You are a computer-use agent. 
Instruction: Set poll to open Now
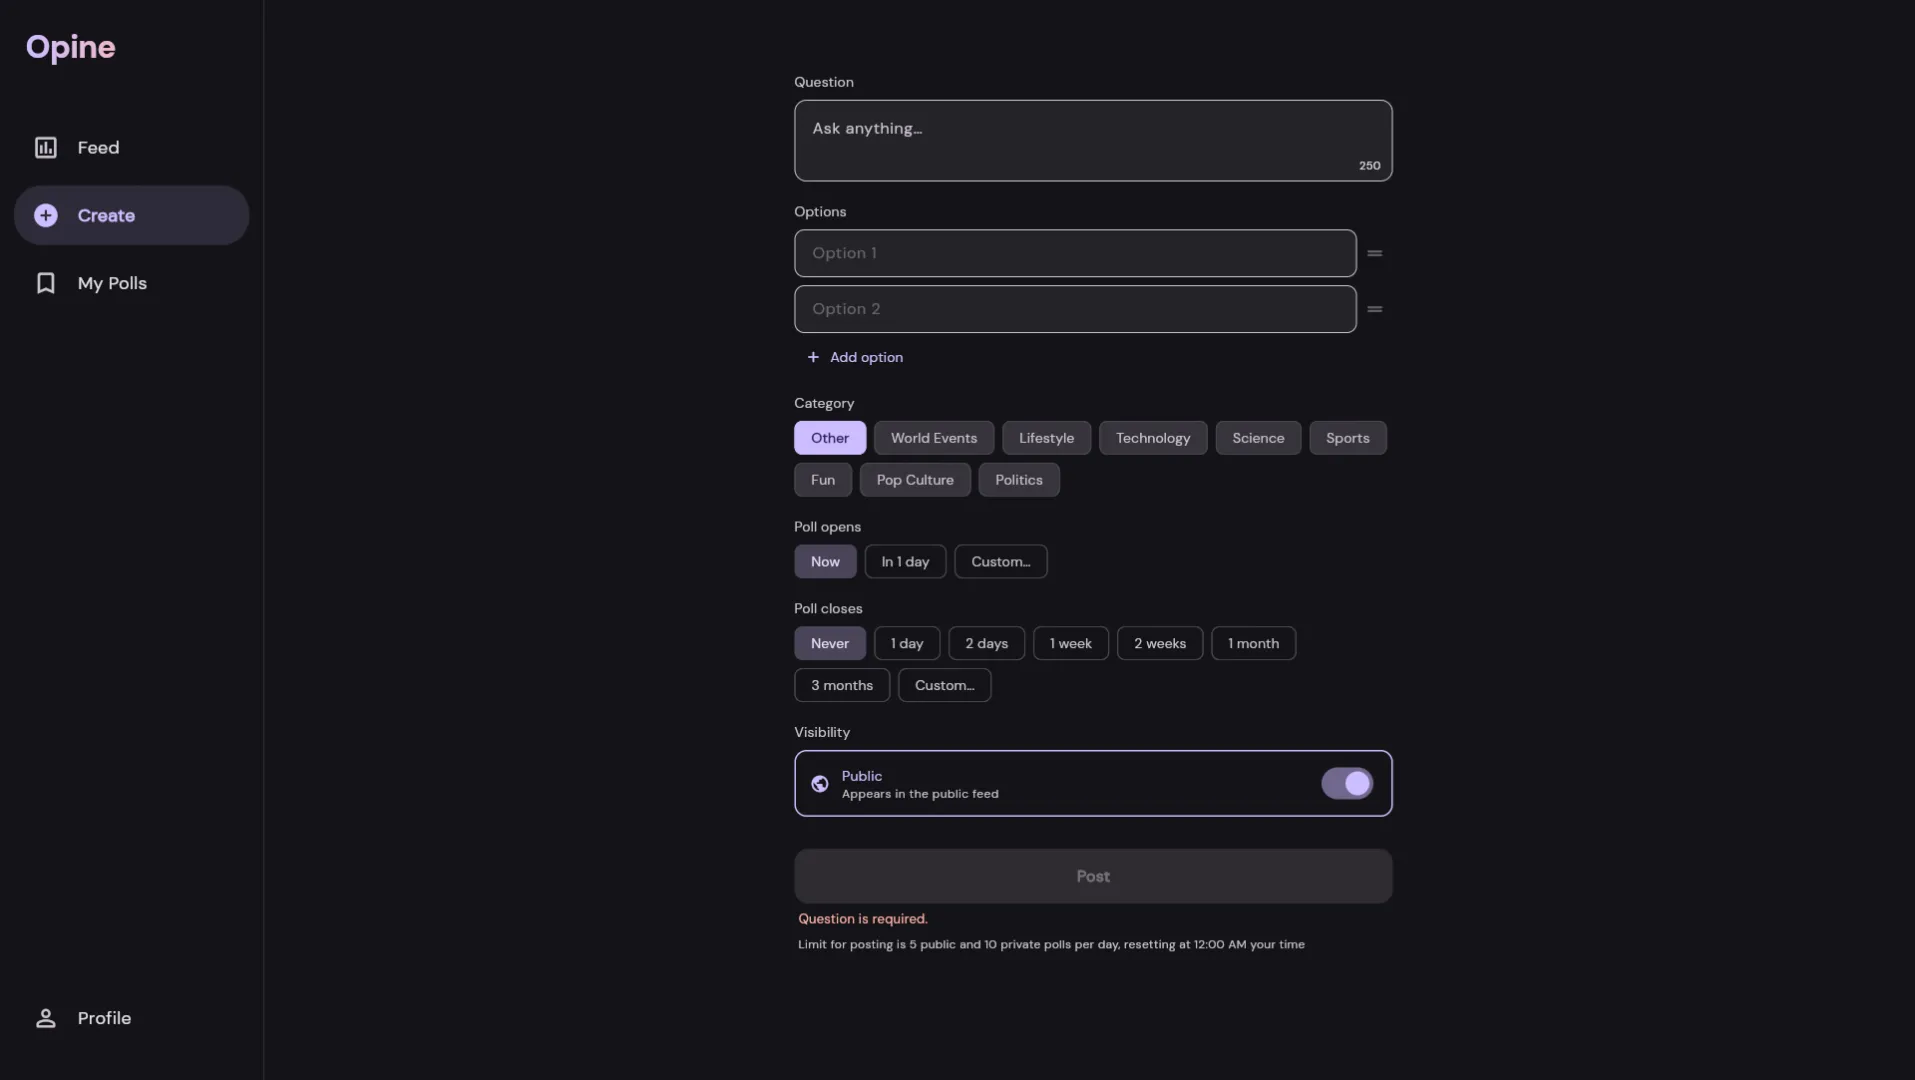(825, 562)
